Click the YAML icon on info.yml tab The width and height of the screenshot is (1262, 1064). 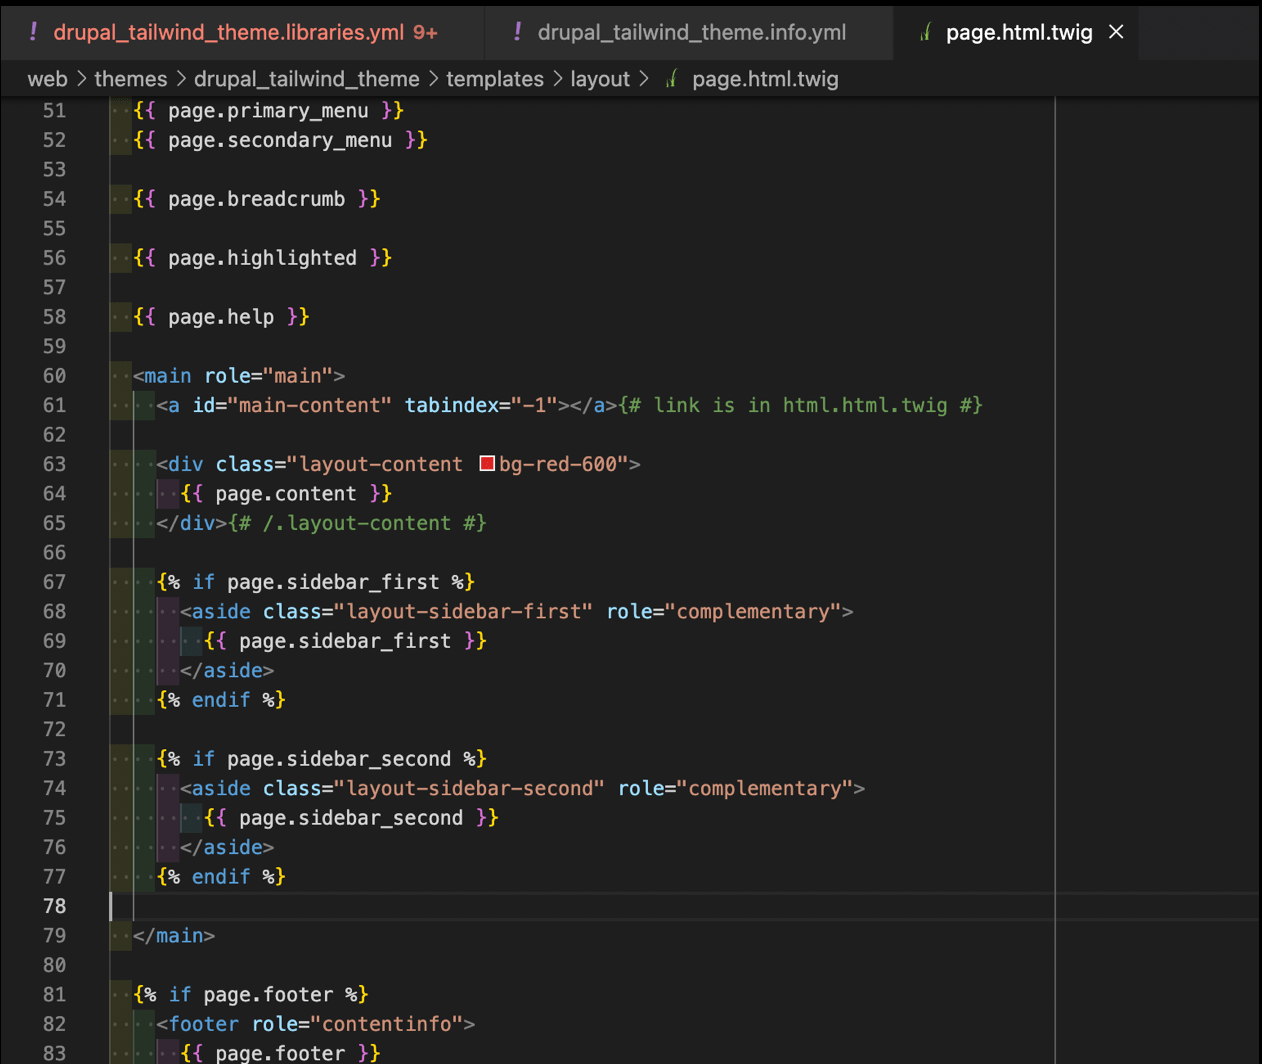coord(517,32)
